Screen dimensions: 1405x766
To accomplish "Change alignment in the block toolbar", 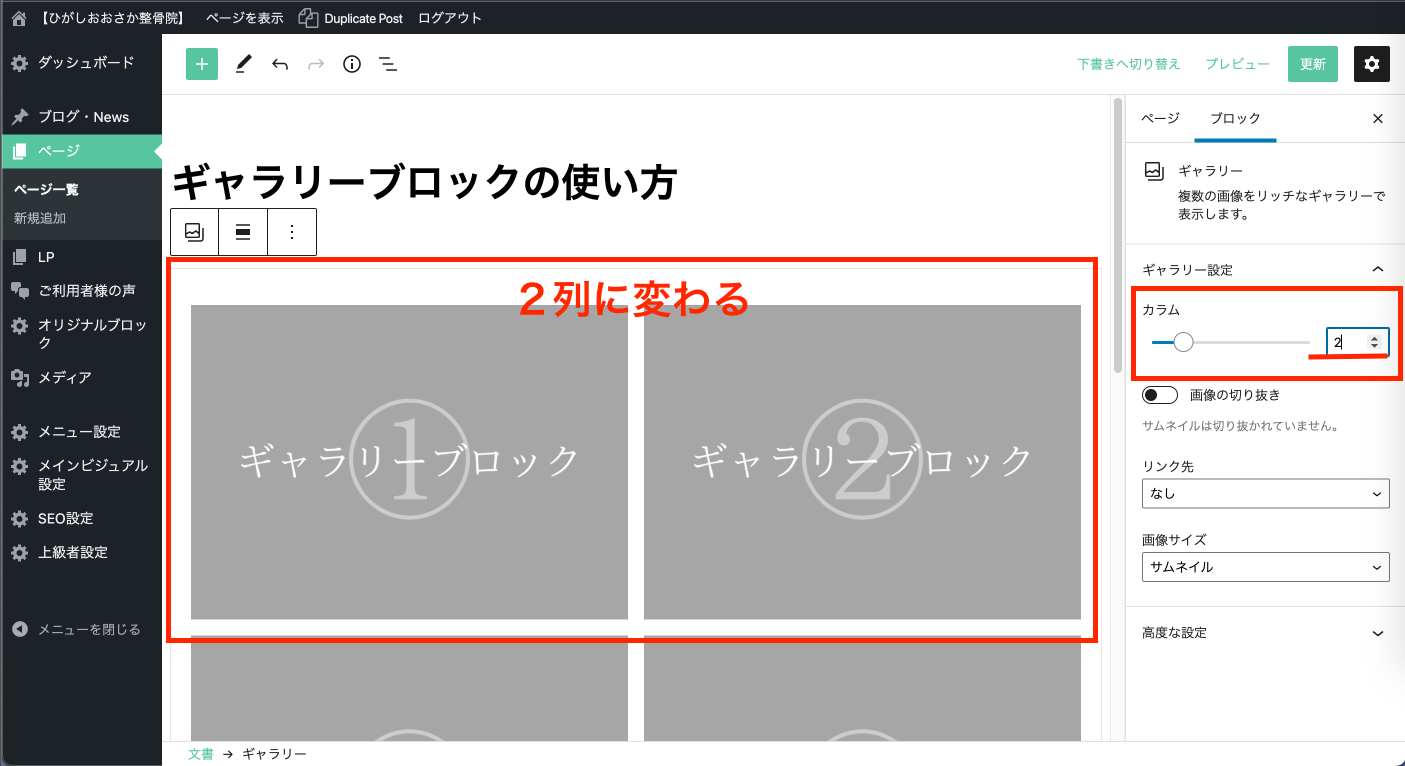I will pyautogui.click(x=243, y=232).
